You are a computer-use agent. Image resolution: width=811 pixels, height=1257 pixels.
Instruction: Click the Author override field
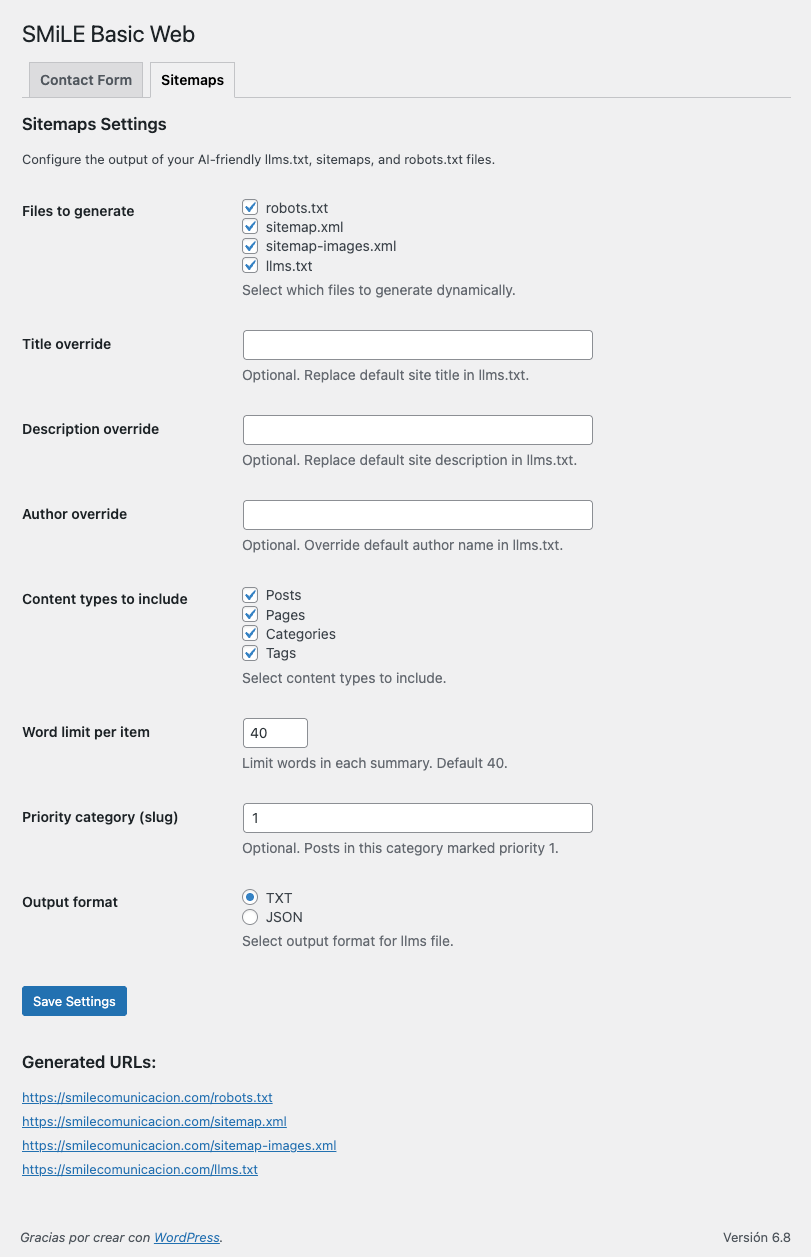pyautogui.click(x=417, y=515)
